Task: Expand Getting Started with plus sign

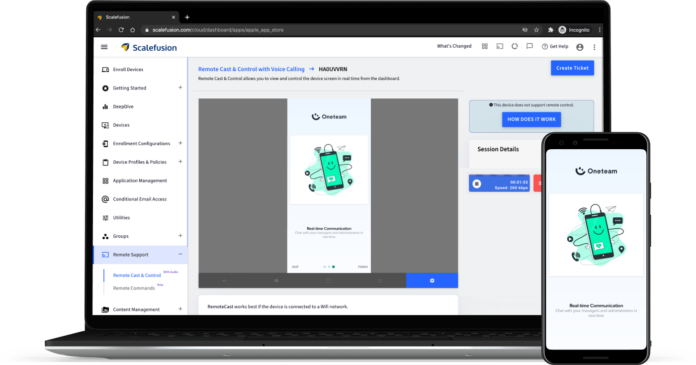Action: (x=180, y=88)
